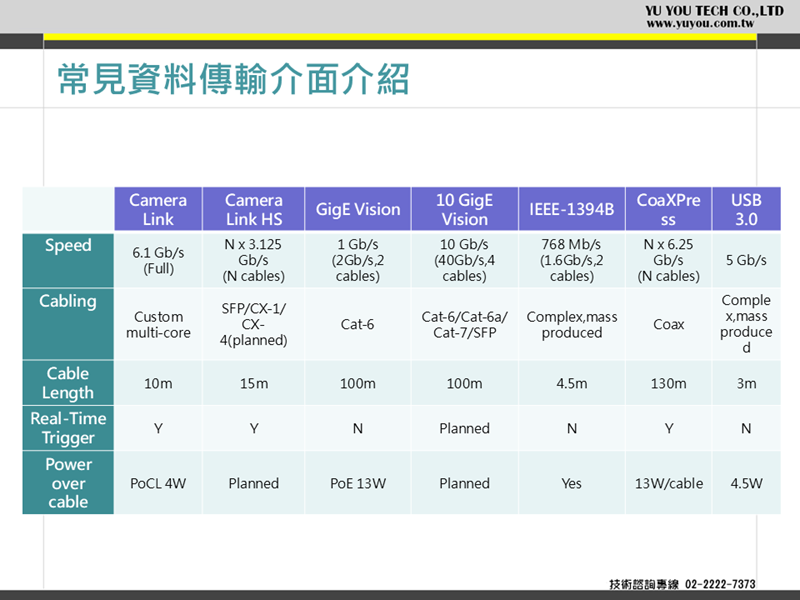Click the CoaXPress real-time trigger Y
The height and width of the screenshot is (600, 800).
(668, 428)
